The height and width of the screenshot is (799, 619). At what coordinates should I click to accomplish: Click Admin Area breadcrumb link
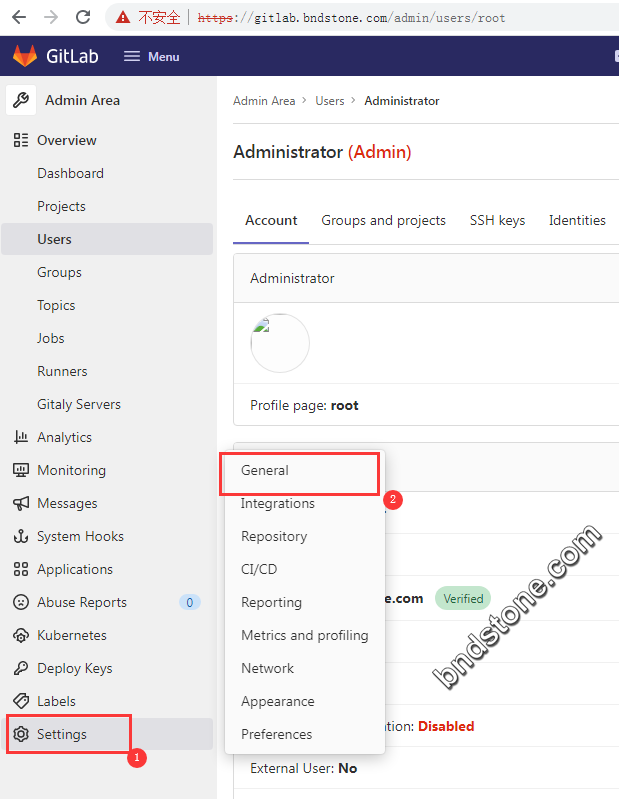[x=264, y=101]
